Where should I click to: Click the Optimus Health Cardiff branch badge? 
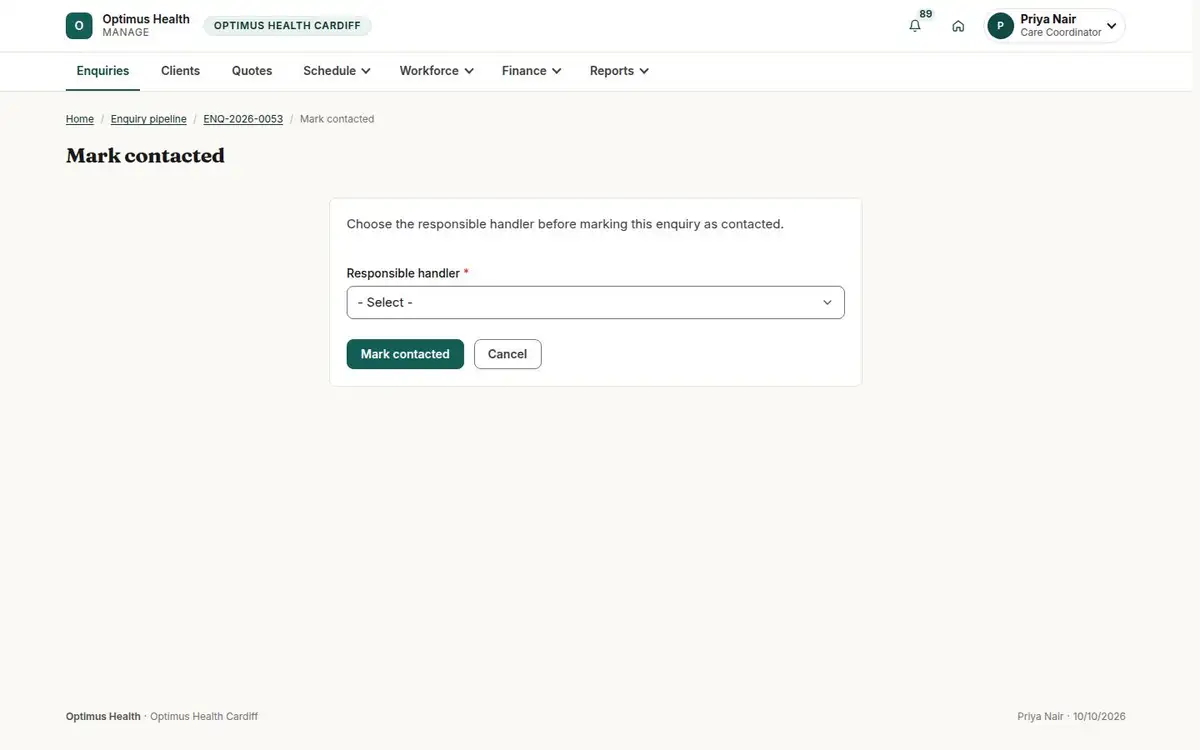point(287,26)
